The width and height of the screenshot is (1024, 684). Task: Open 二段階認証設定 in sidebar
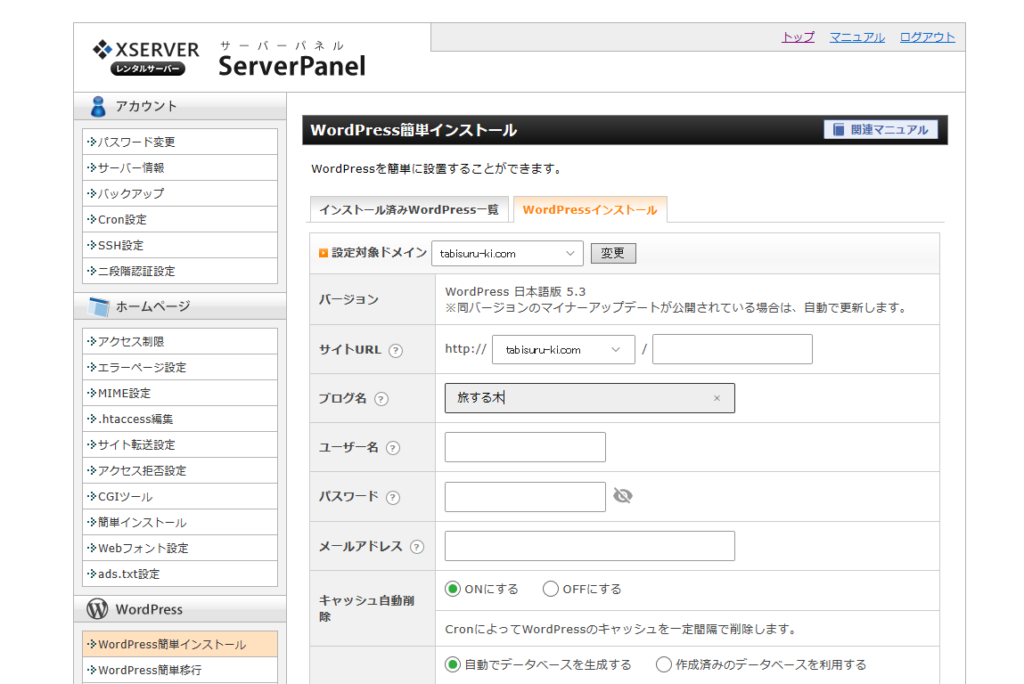pos(180,270)
